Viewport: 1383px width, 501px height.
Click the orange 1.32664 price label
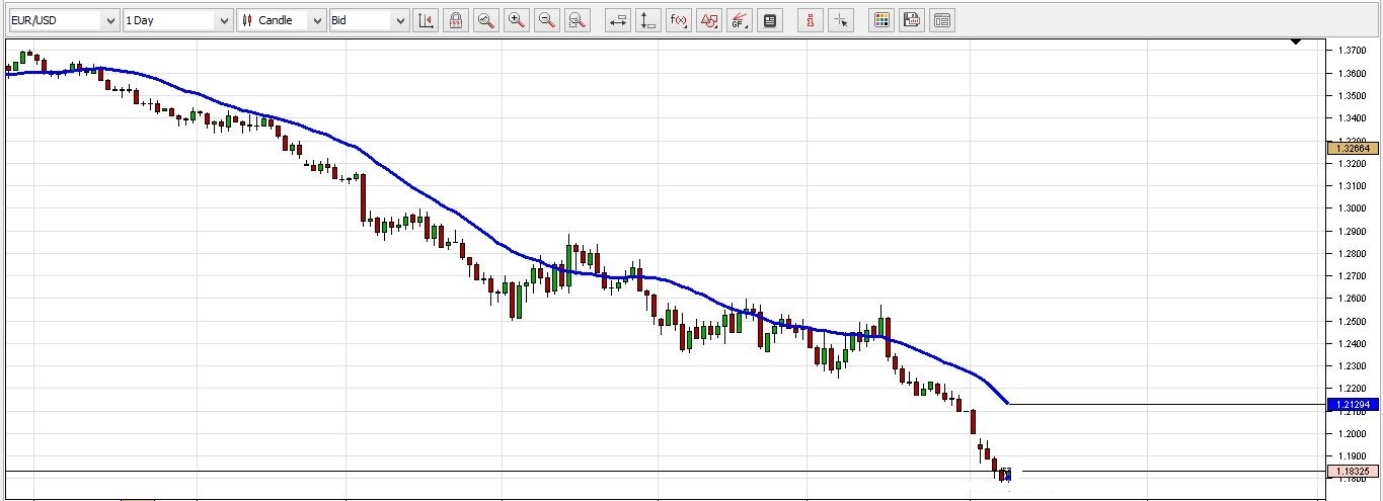pyautogui.click(x=1354, y=148)
